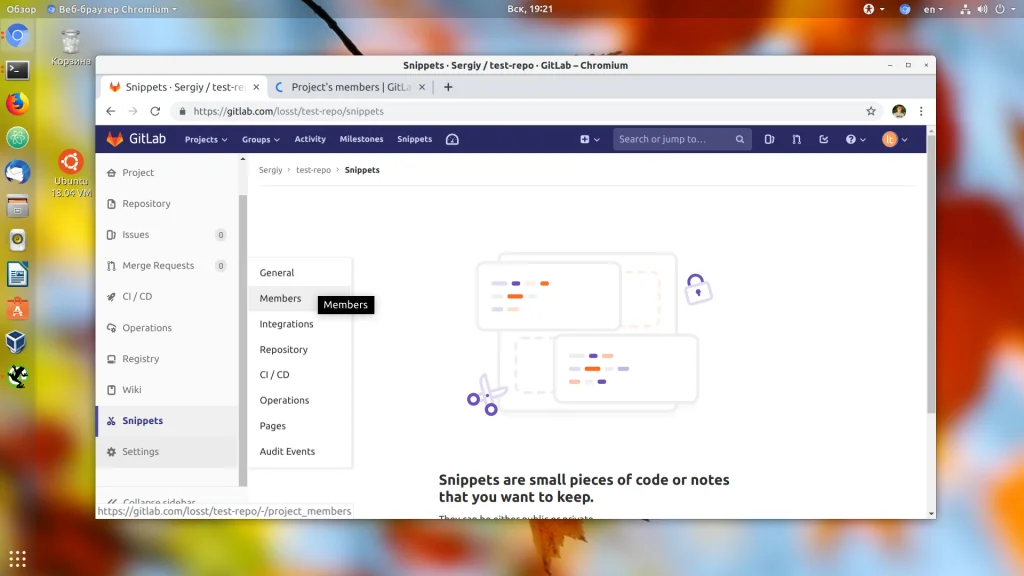Click the page vertical scrollbar
The height and width of the screenshot is (576, 1024).
[931, 274]
